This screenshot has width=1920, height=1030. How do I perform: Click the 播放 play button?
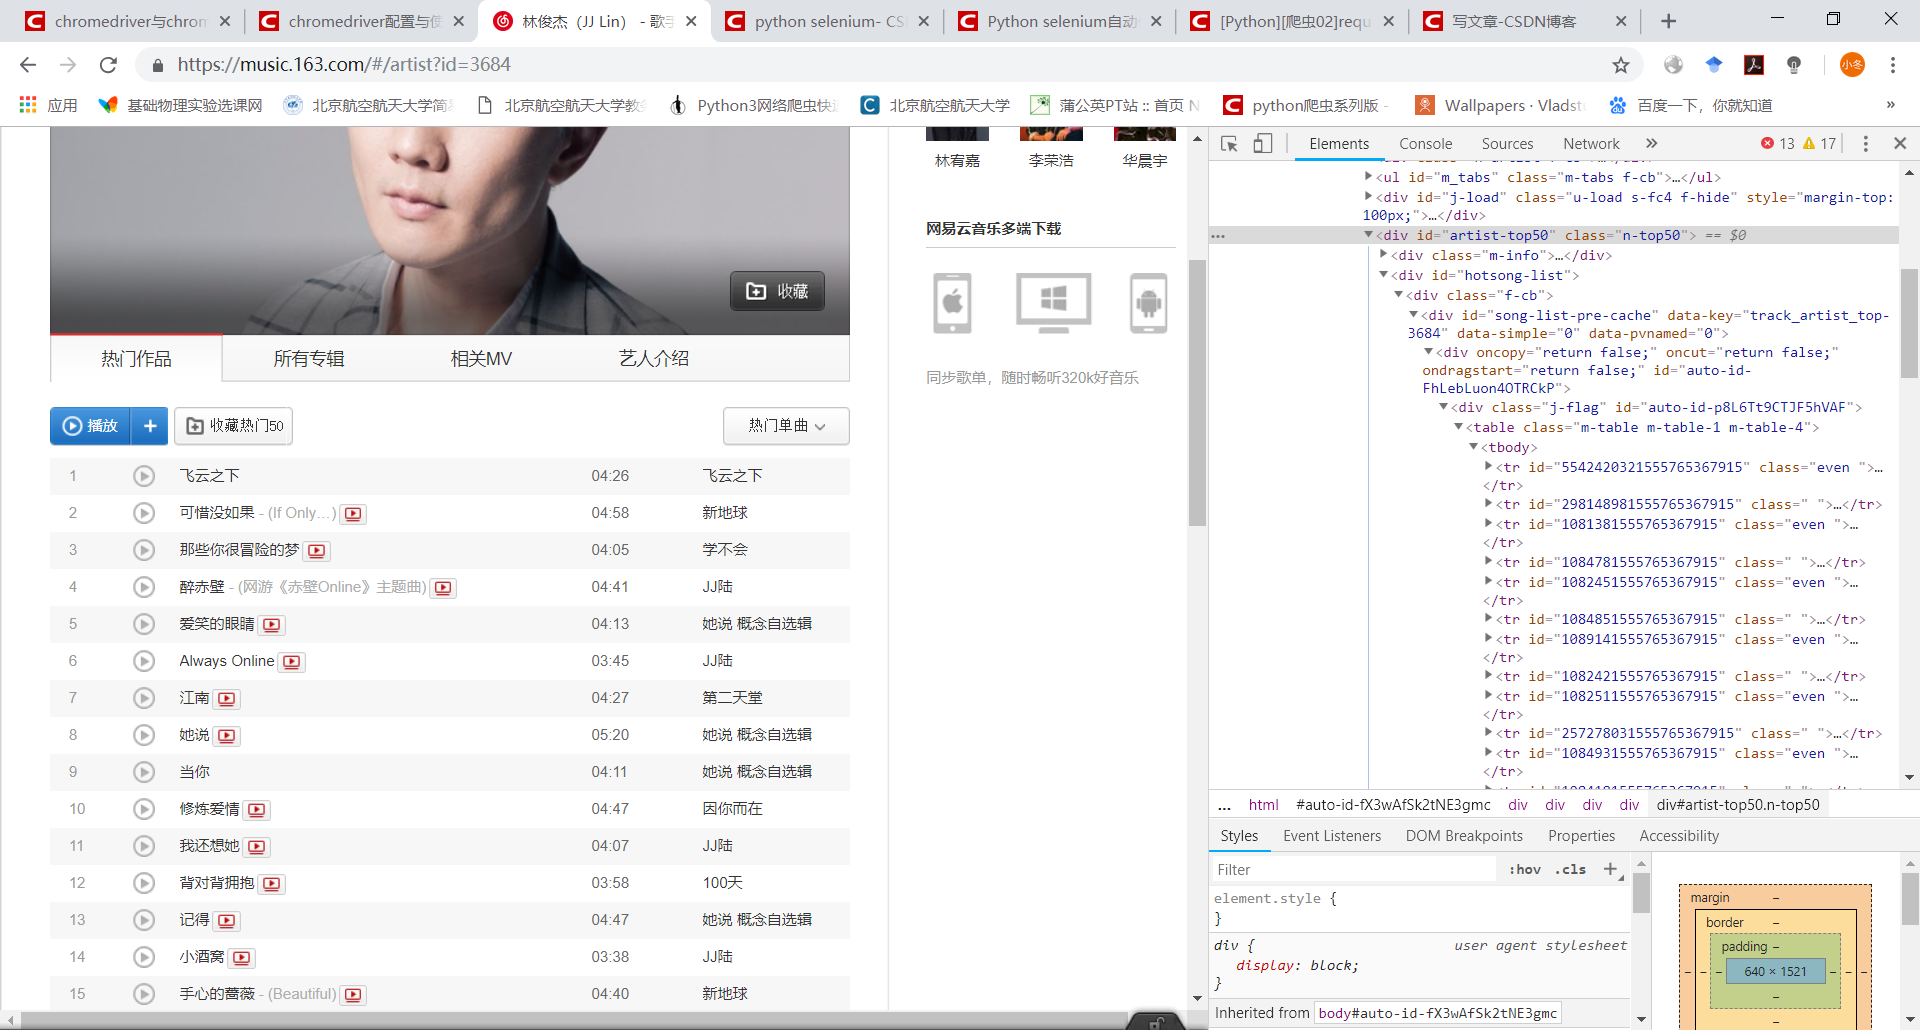pos(91,426)
